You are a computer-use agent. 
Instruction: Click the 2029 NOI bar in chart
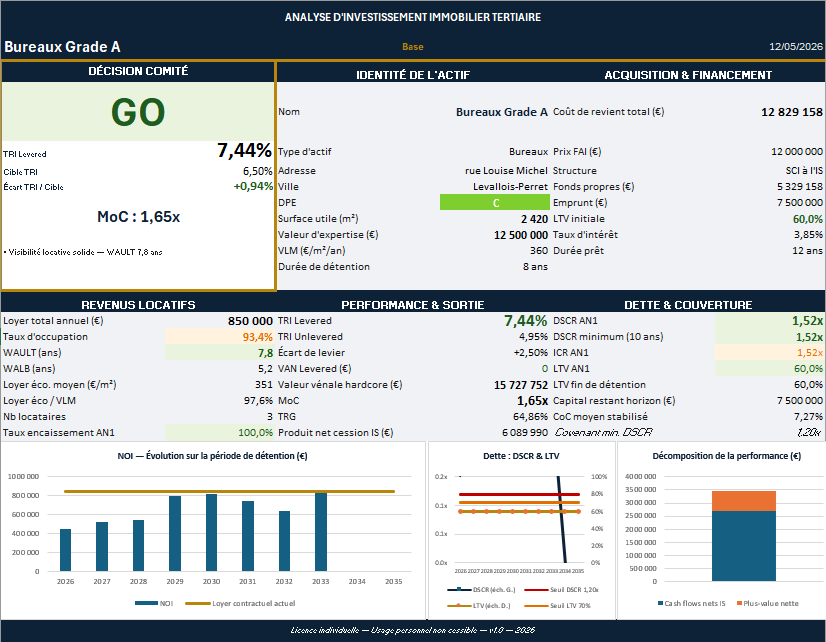[x=175, y=534]
